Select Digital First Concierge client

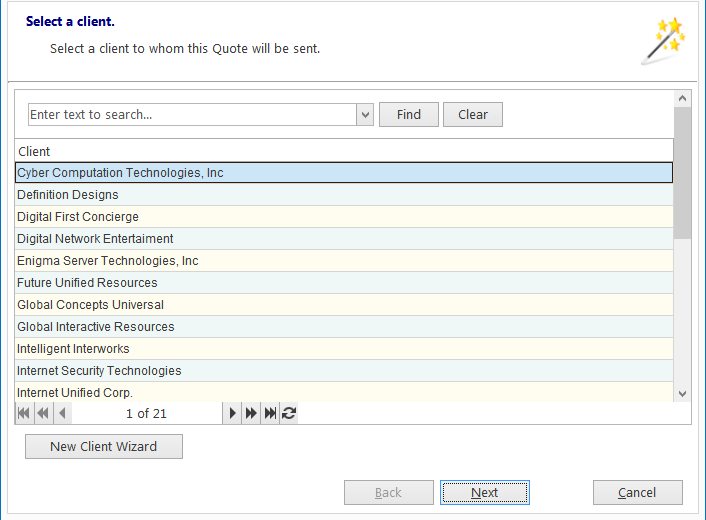(344, 217)
